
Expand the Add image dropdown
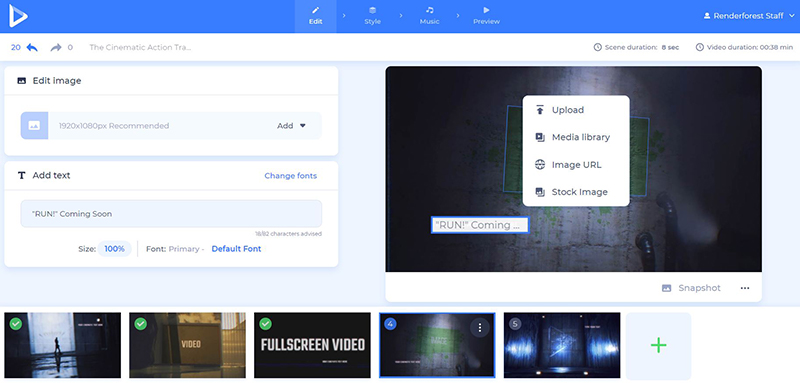(x=291, y=125)
